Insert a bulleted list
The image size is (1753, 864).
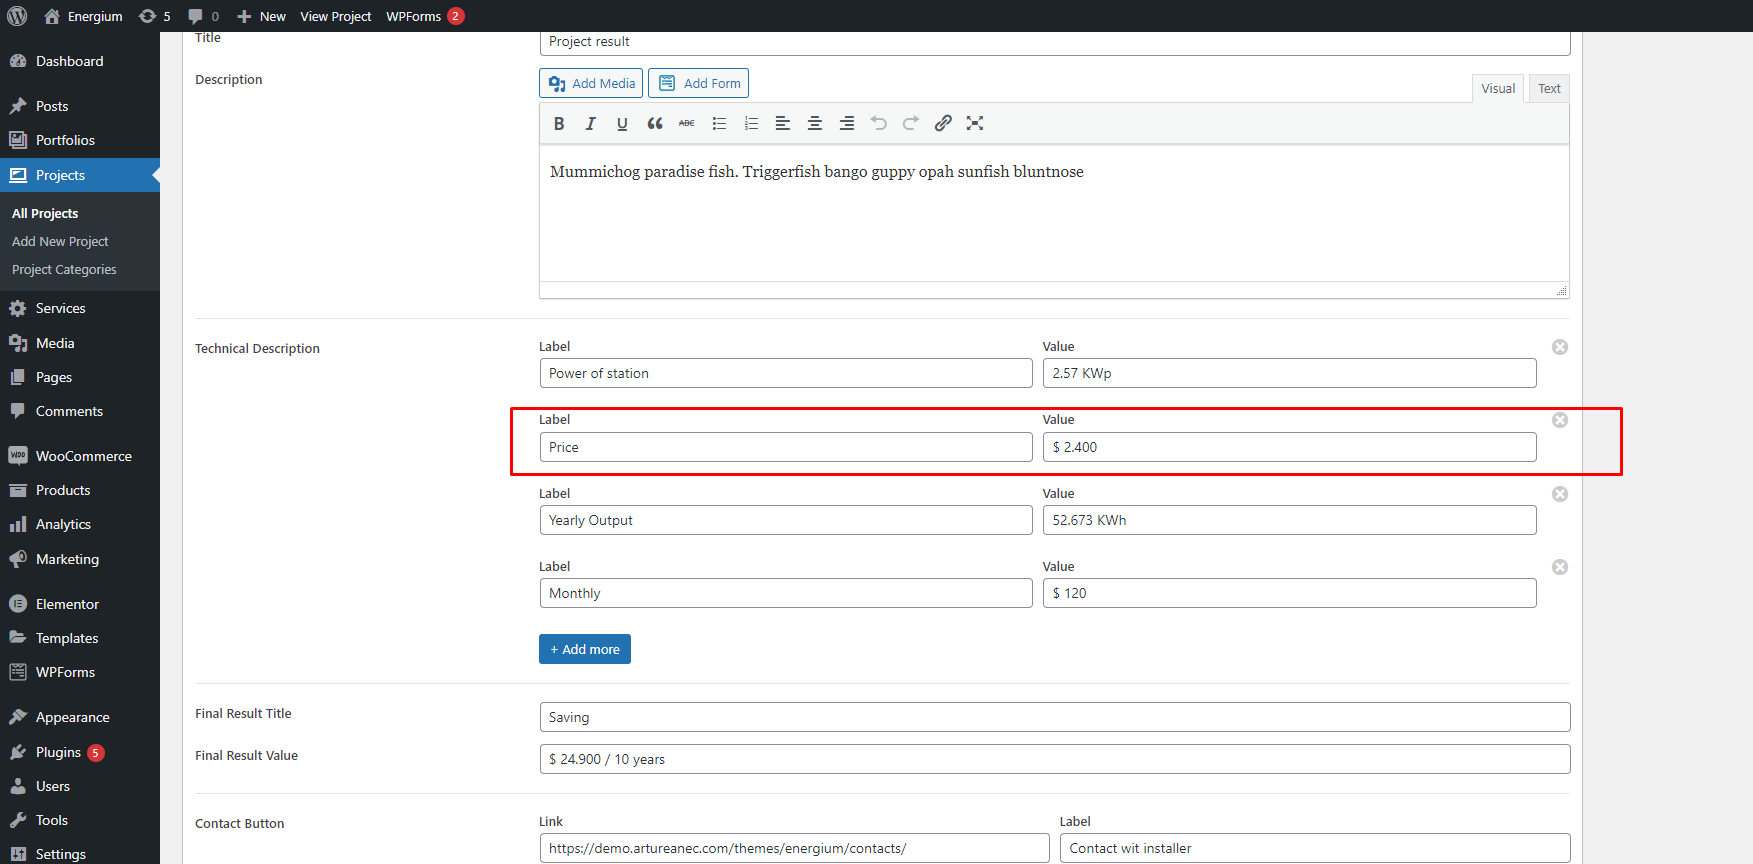719,123
